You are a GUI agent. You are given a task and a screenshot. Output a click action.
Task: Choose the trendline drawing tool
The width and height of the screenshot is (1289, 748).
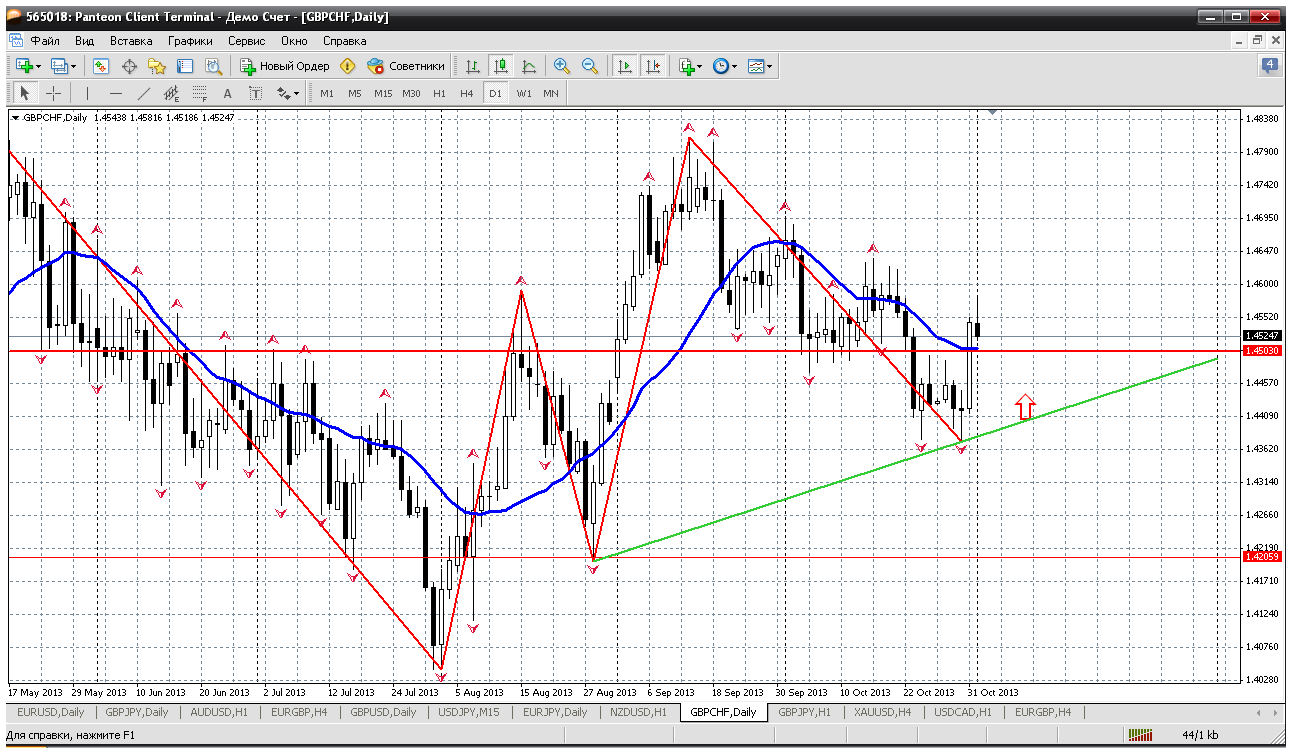(x=144, y=93)
